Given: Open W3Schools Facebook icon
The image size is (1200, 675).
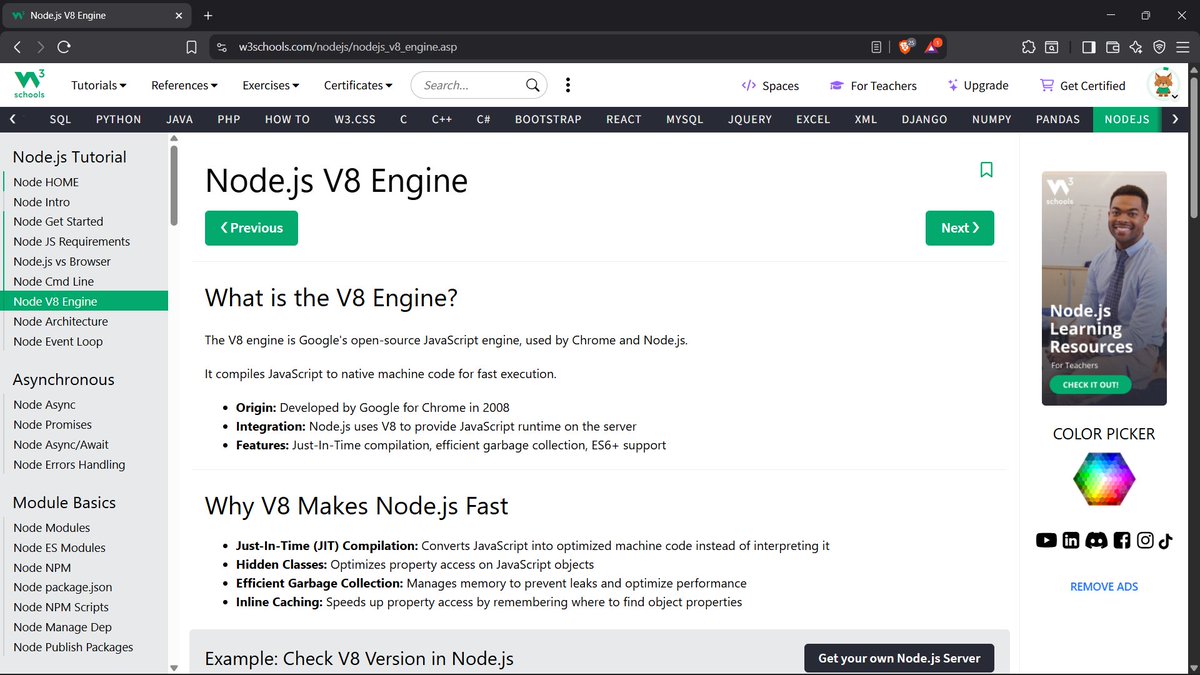Looking at the screenshot, I should coord(1122,540).
